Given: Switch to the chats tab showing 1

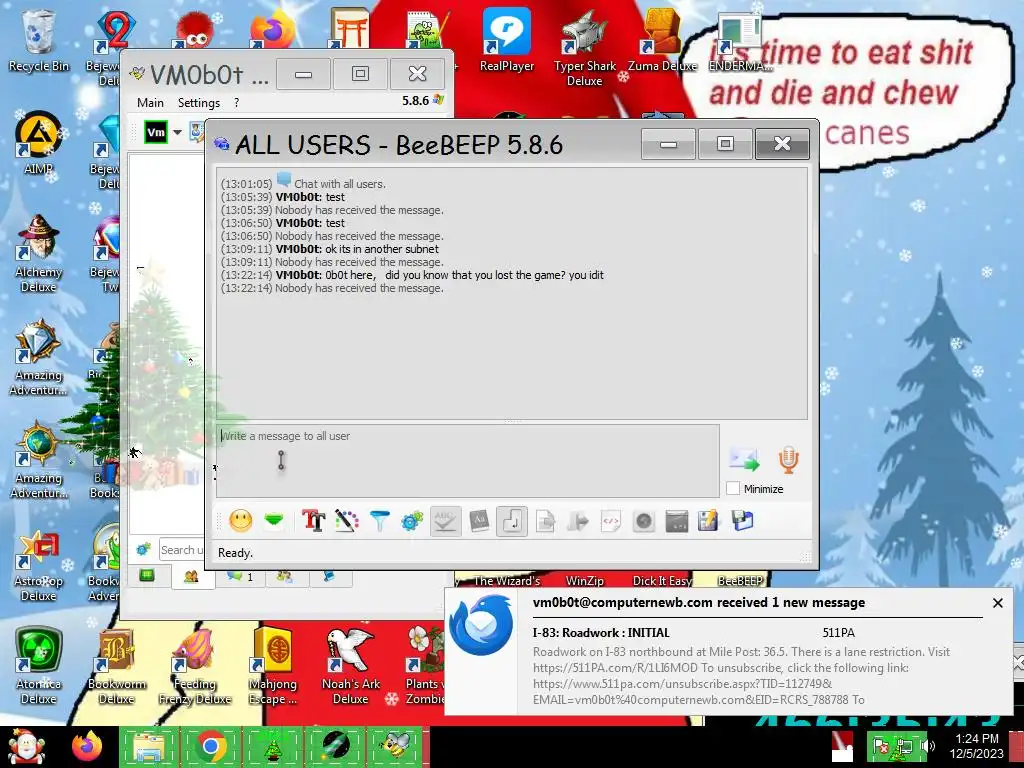Looking at the screenshot, I should pyautogui.click(x=239, y=577).
